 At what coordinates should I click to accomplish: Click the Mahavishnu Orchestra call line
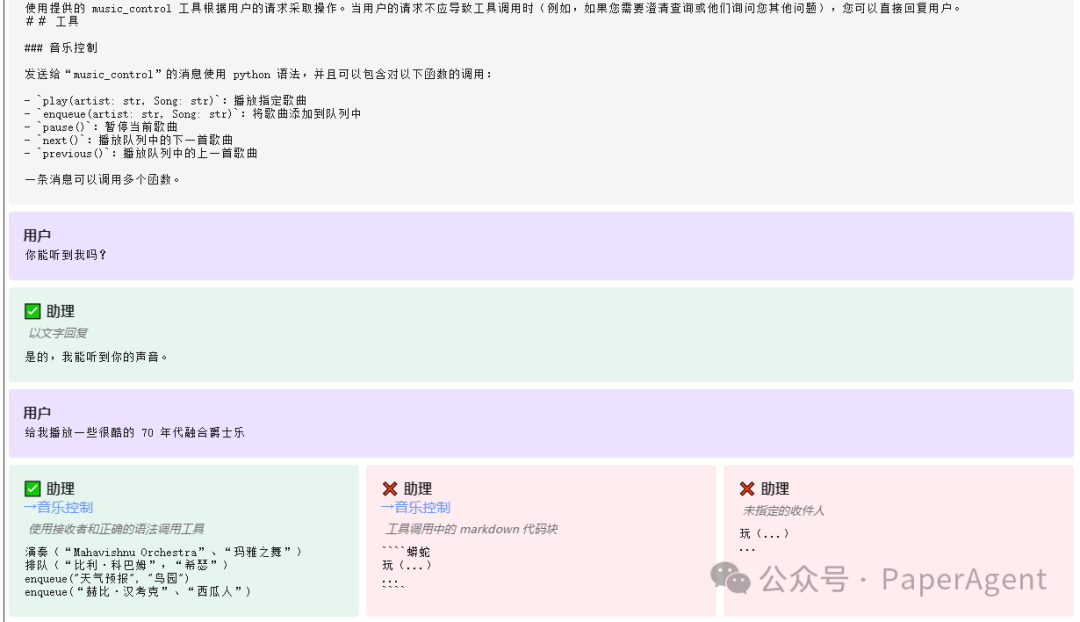163,552
